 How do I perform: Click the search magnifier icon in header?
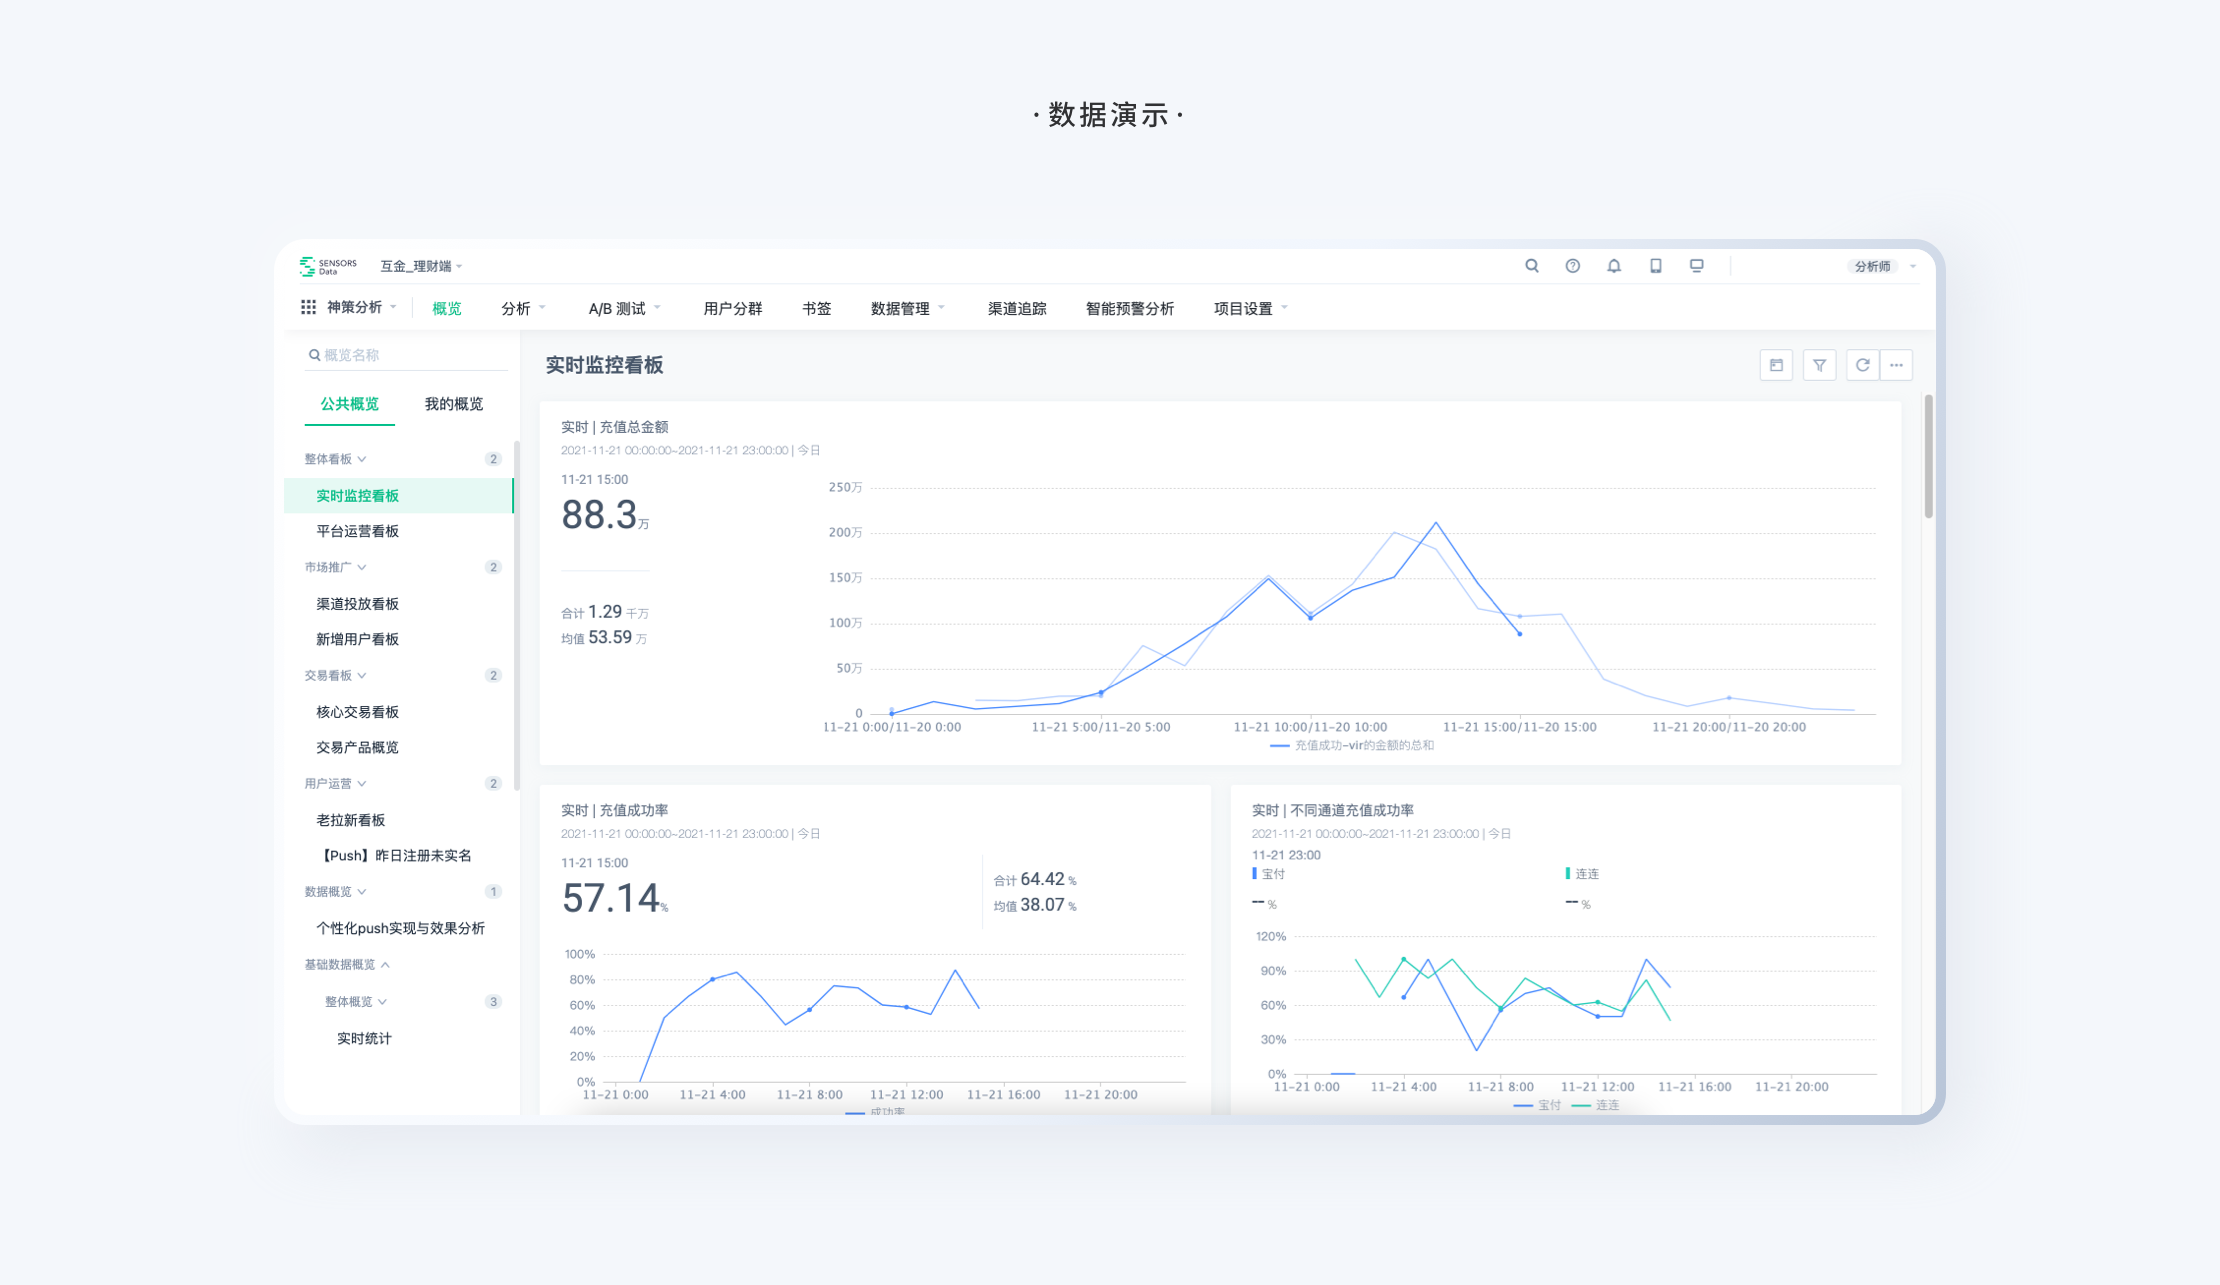point(1531,266)
